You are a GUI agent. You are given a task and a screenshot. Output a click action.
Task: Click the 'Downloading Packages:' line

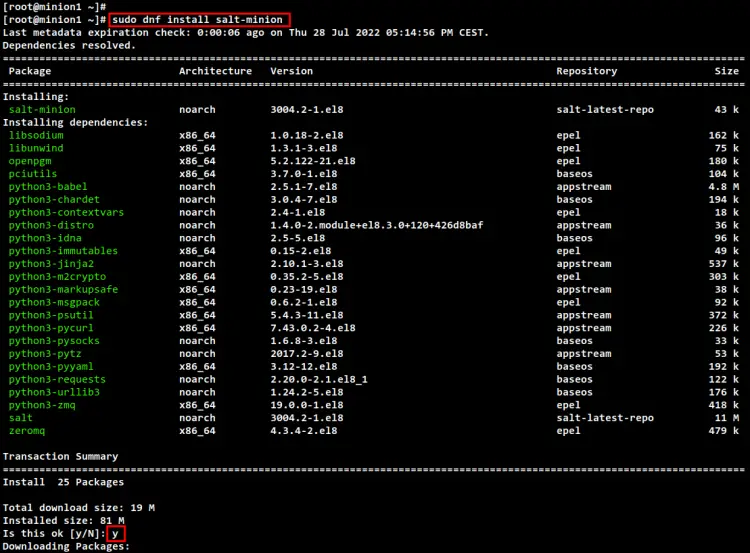(67, 547)
